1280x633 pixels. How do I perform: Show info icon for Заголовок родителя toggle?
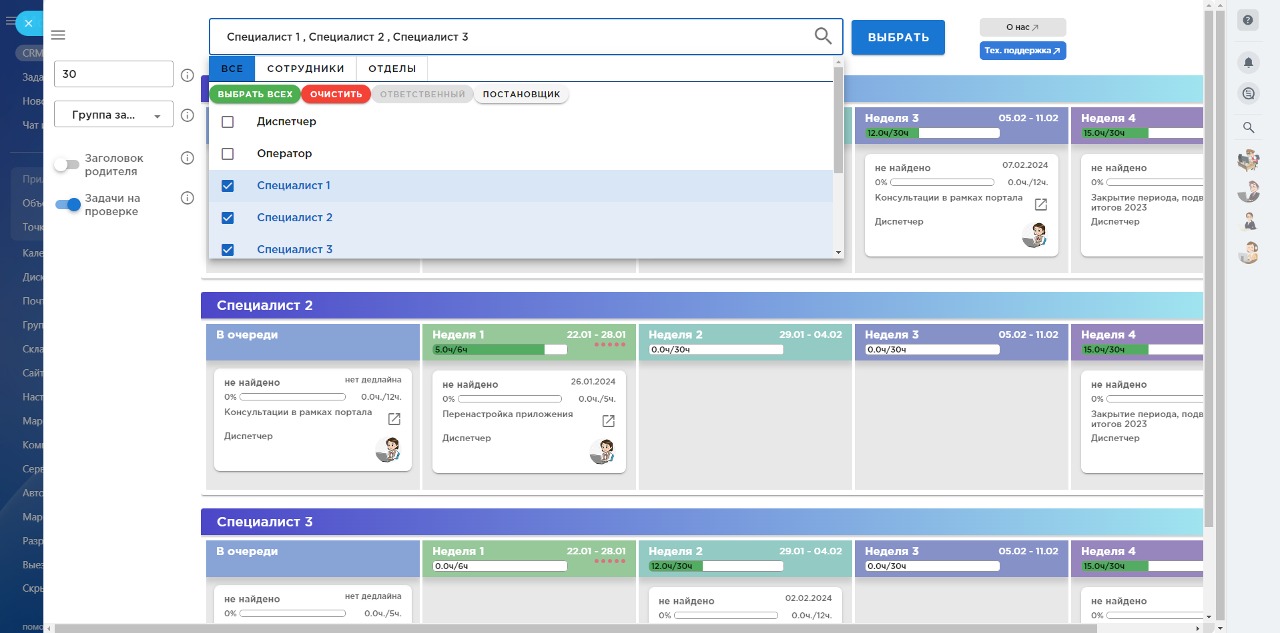point(187,158)
